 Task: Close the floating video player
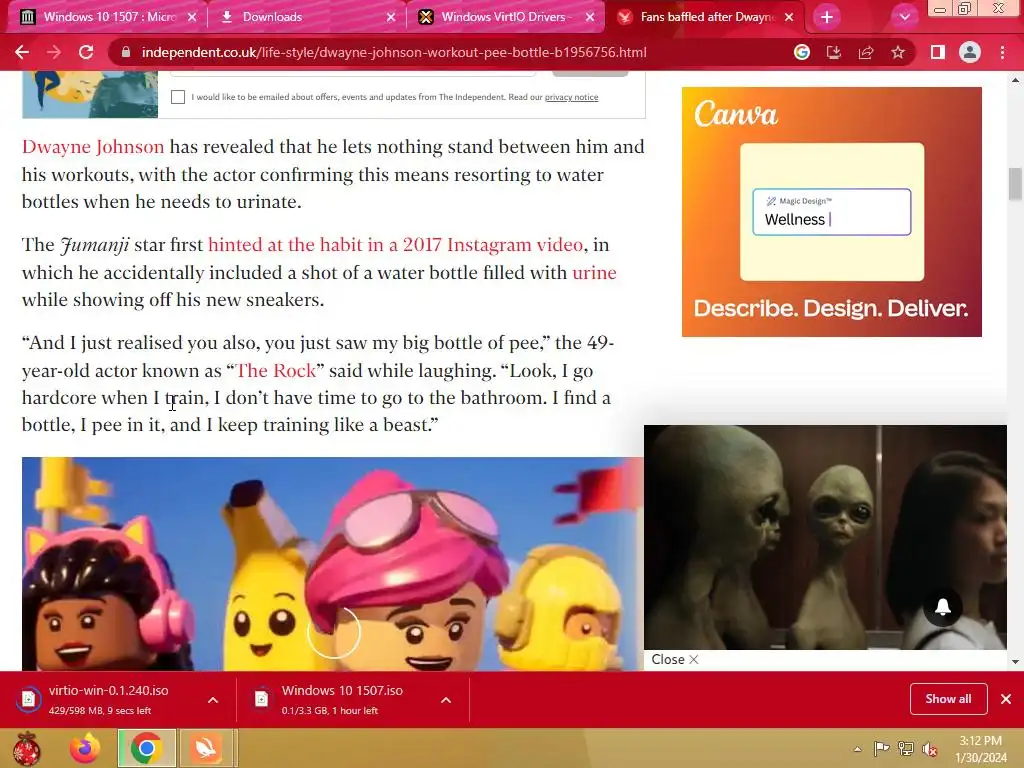point(675,660)
